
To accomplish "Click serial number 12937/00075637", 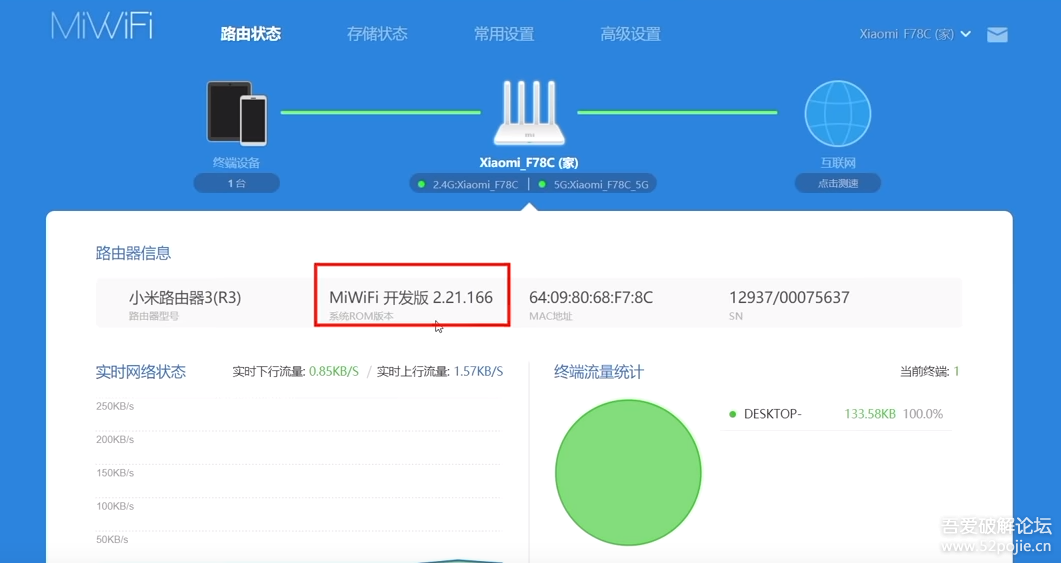I will [789, 297].
